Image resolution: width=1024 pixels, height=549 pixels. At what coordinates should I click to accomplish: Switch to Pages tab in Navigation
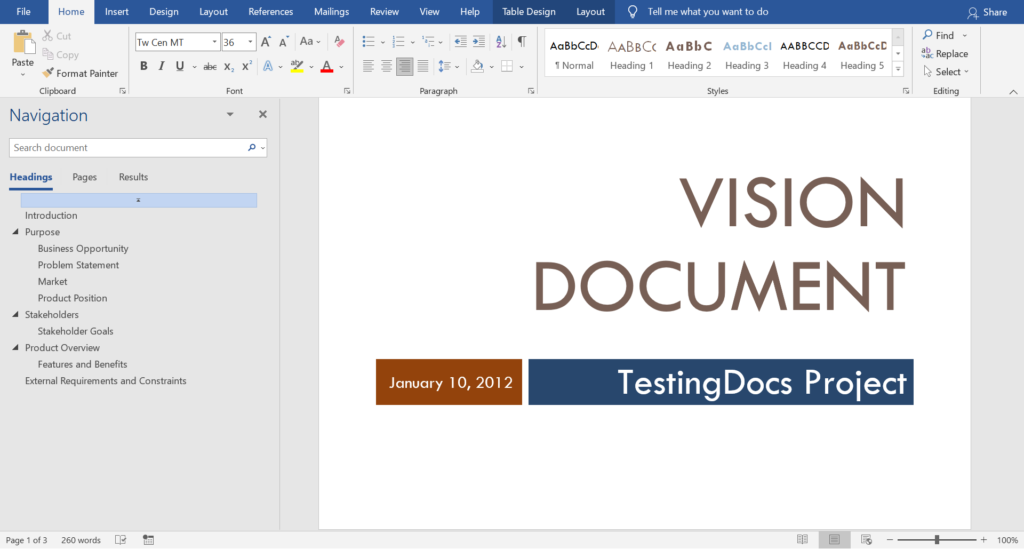[84, 177]
